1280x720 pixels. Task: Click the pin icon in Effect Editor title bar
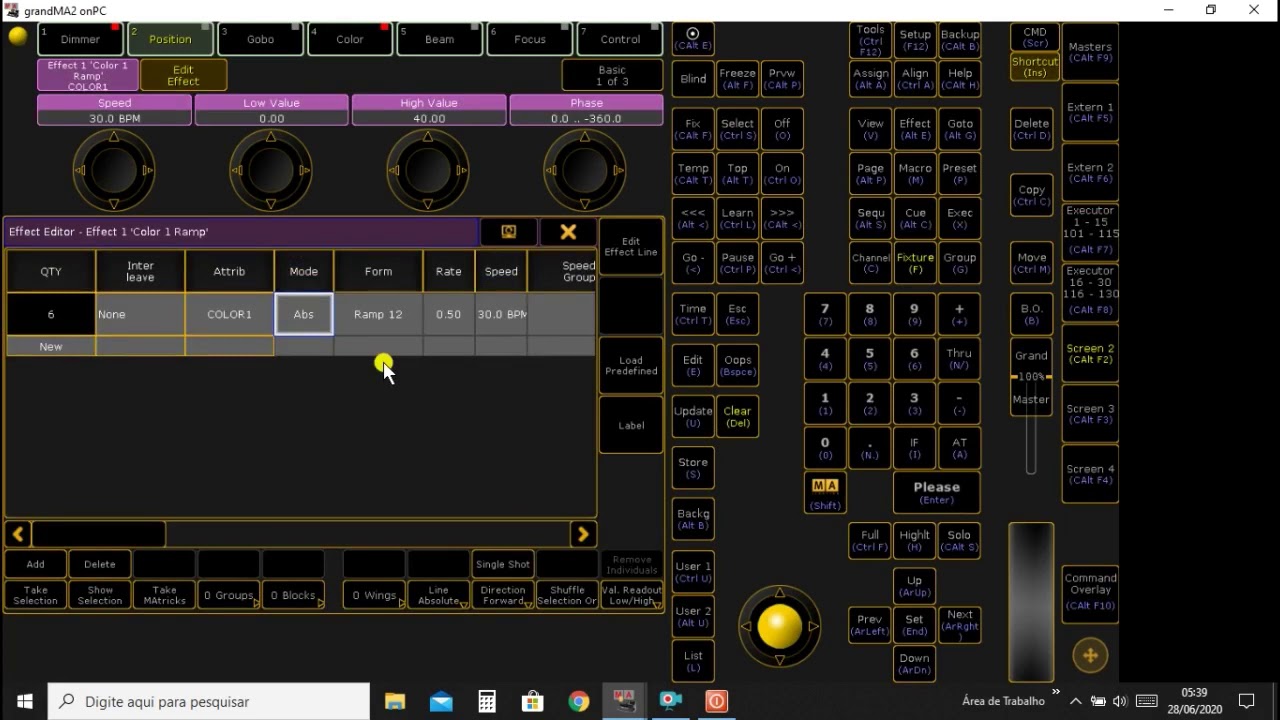(x=508, y=232)
